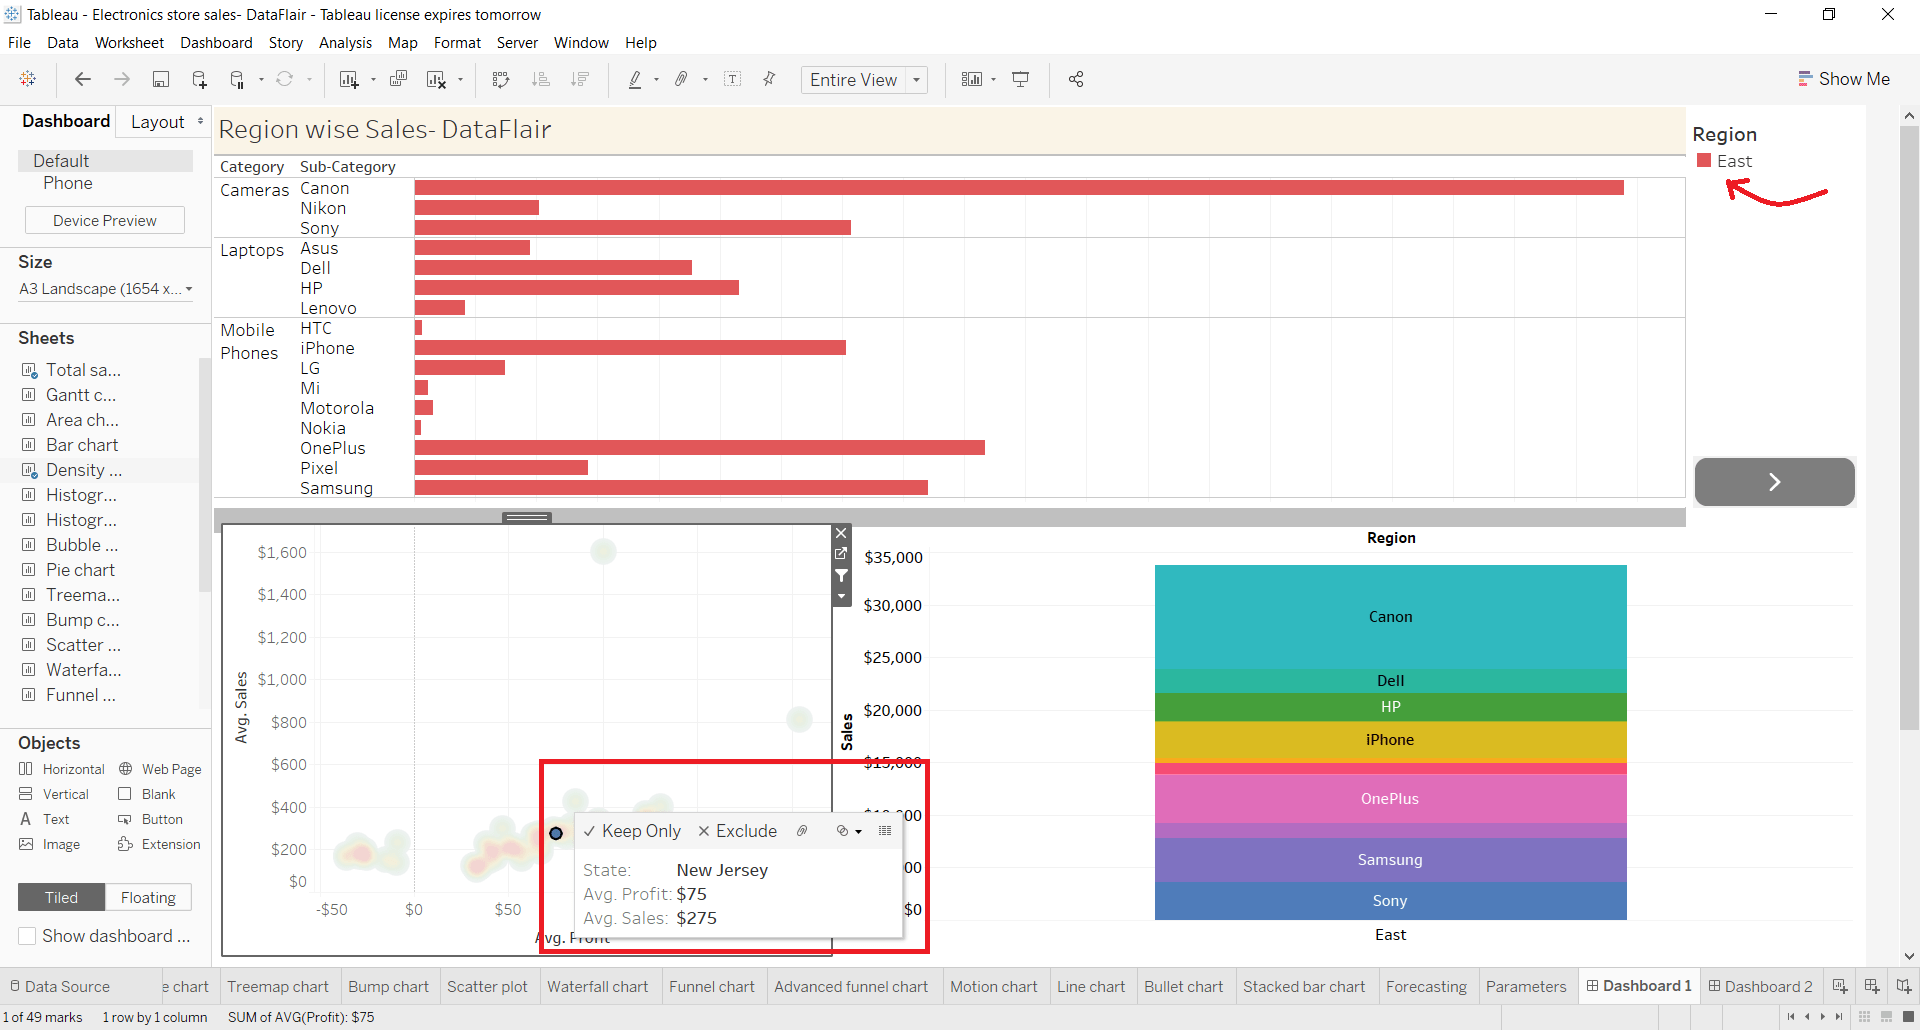The width and height of the screenshot is (1920, 1030).
Task: Click the Group Members paperclip icon
Action: (x=682, y=79)
